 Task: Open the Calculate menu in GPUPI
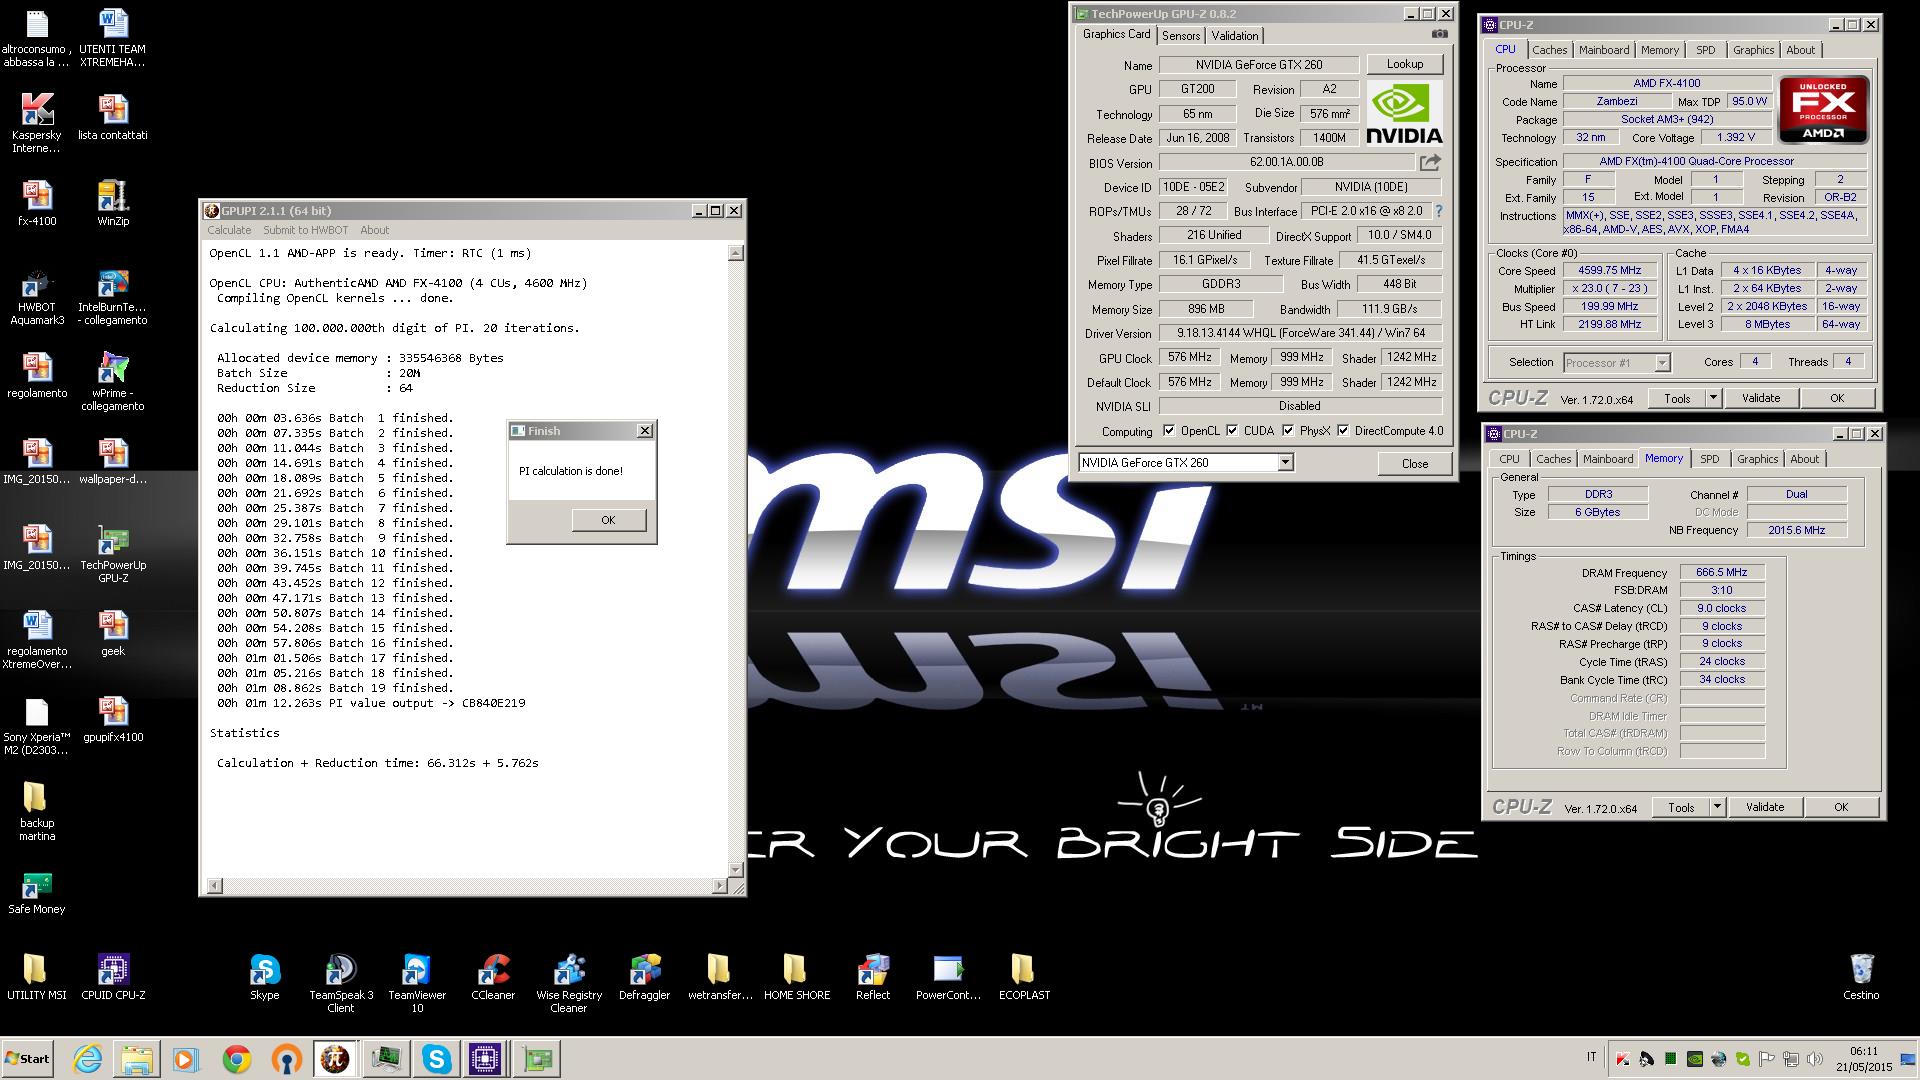click(229, 230)
